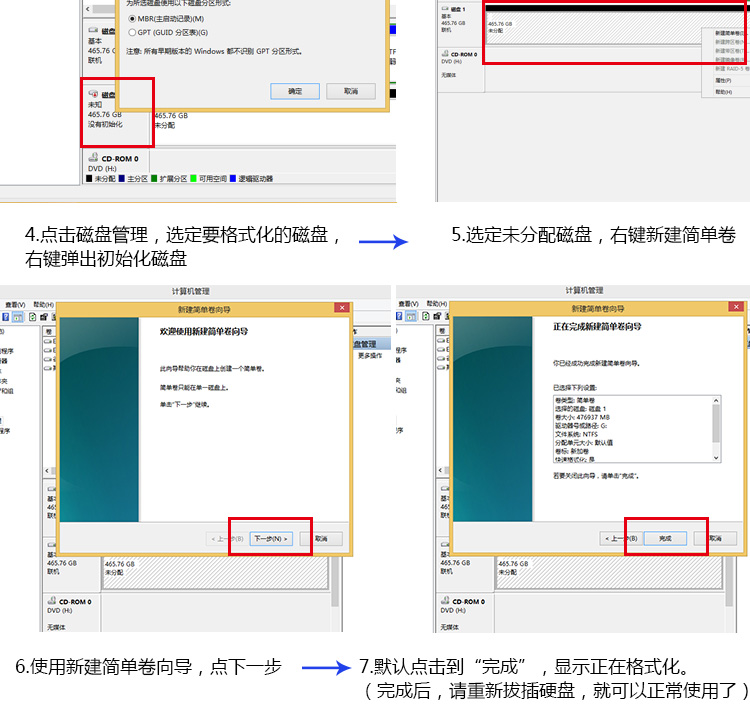Image resolution: width=750 pixels, height=712 pixels.
Task: Open 帮助(H) menu in the welcome wizard window
Action: click(x=44, y=305)
